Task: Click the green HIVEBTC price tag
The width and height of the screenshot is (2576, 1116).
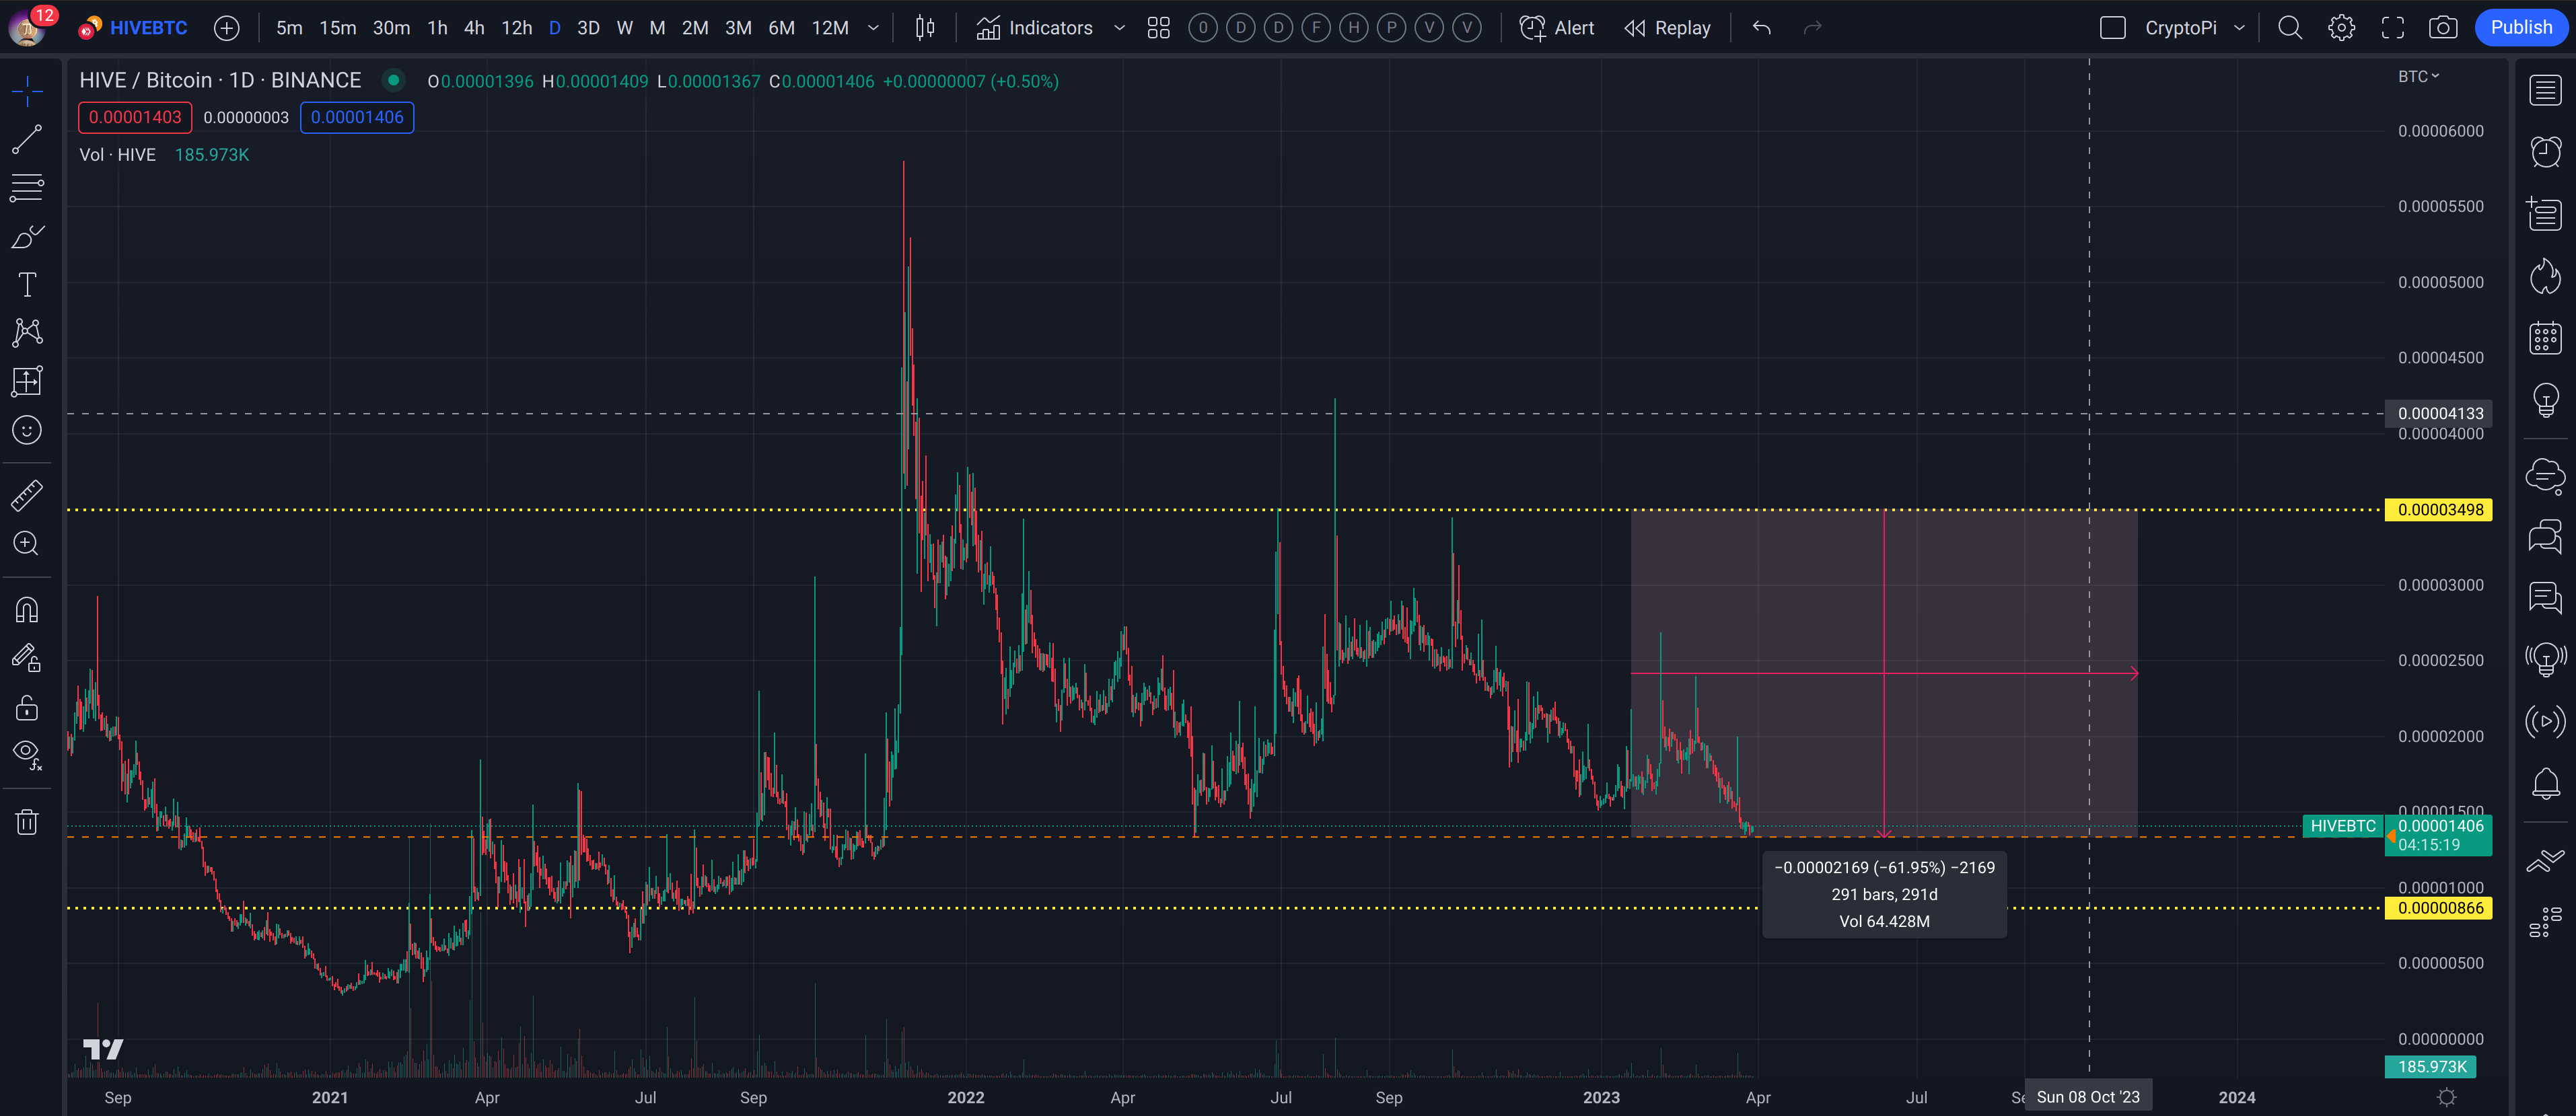Action: 2342,826
